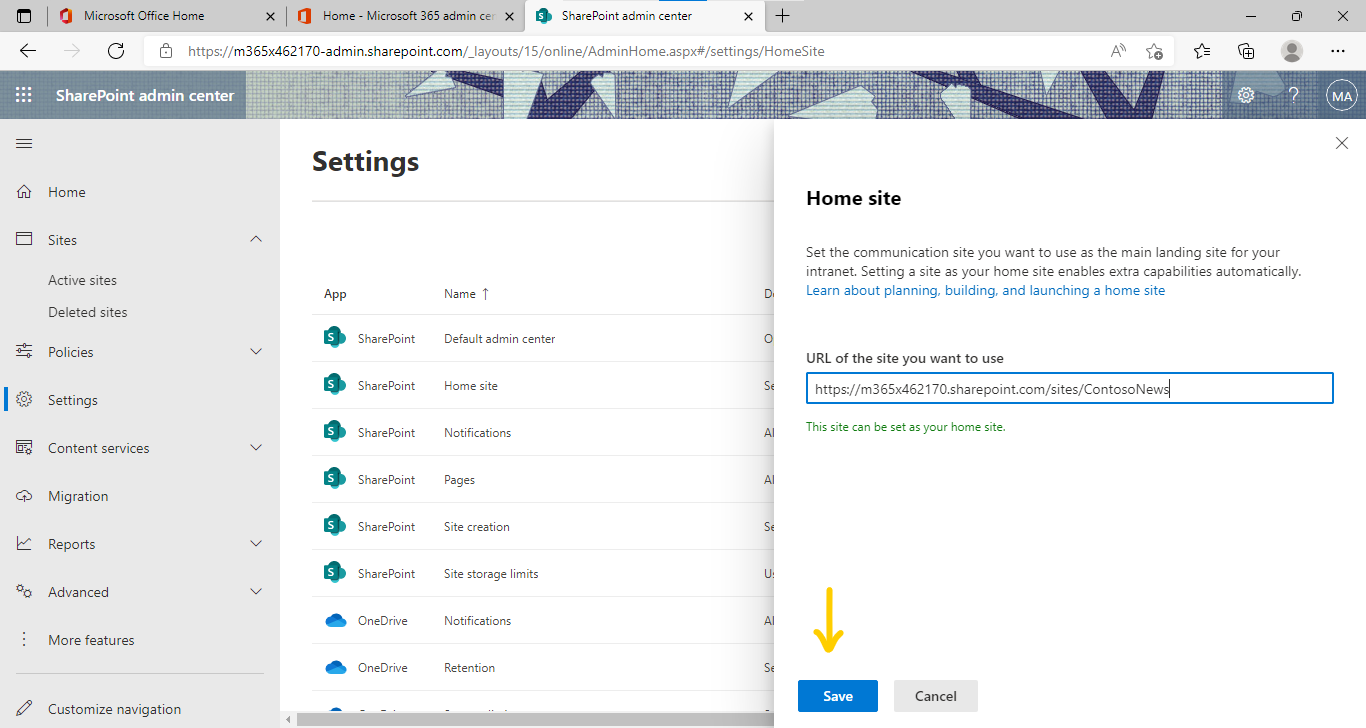This screenshot has height=728, width=1366.
Task: Click OneDrive icon in Retention row
Action: pyautogui.click(x=336, y=667)
